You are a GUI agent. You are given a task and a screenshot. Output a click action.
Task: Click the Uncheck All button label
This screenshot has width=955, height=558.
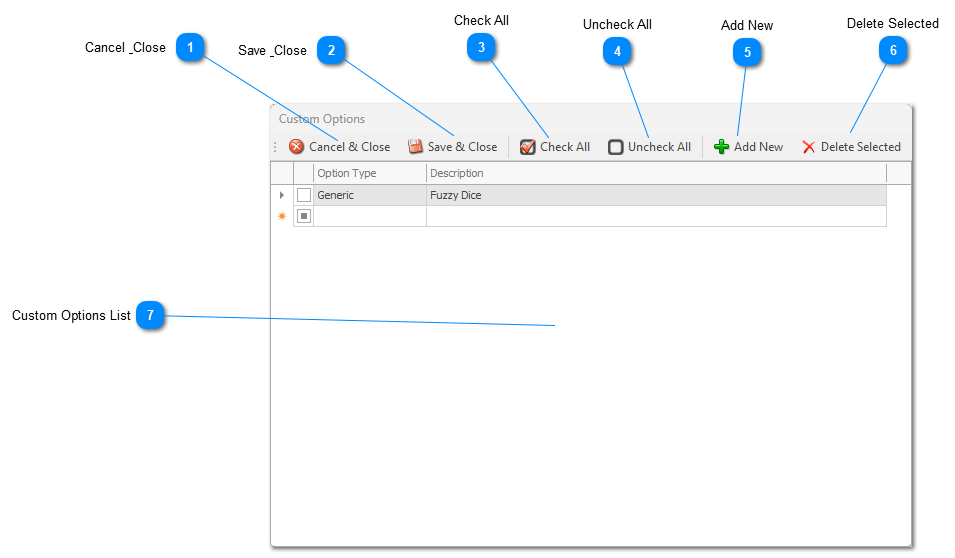(660, 147)
